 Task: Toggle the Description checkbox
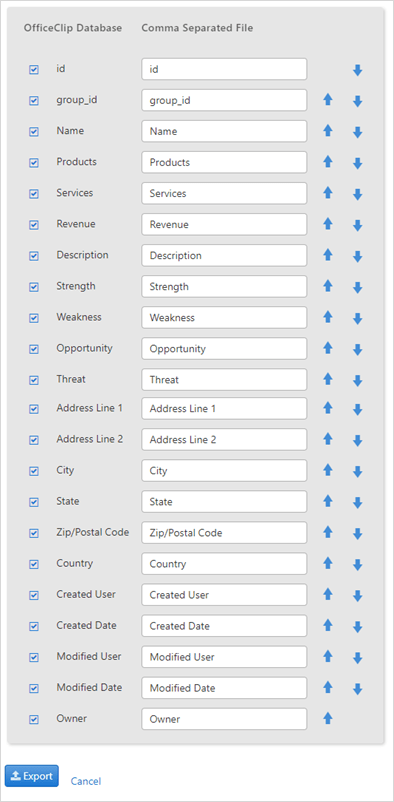click(34, 256)
